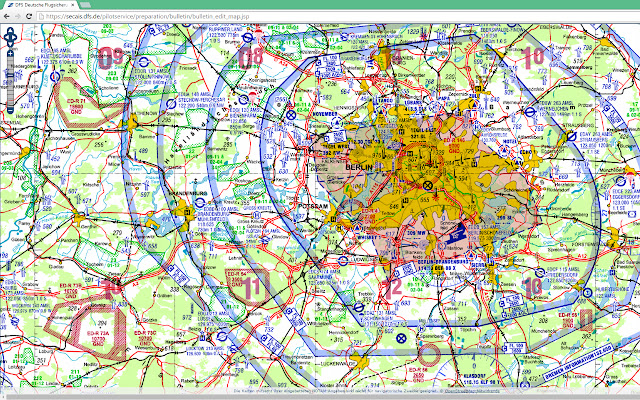Click the BERLIN-BRANDENBURG airport label
The width and height of the screenshot is (640, 400).
click(443, 262)
